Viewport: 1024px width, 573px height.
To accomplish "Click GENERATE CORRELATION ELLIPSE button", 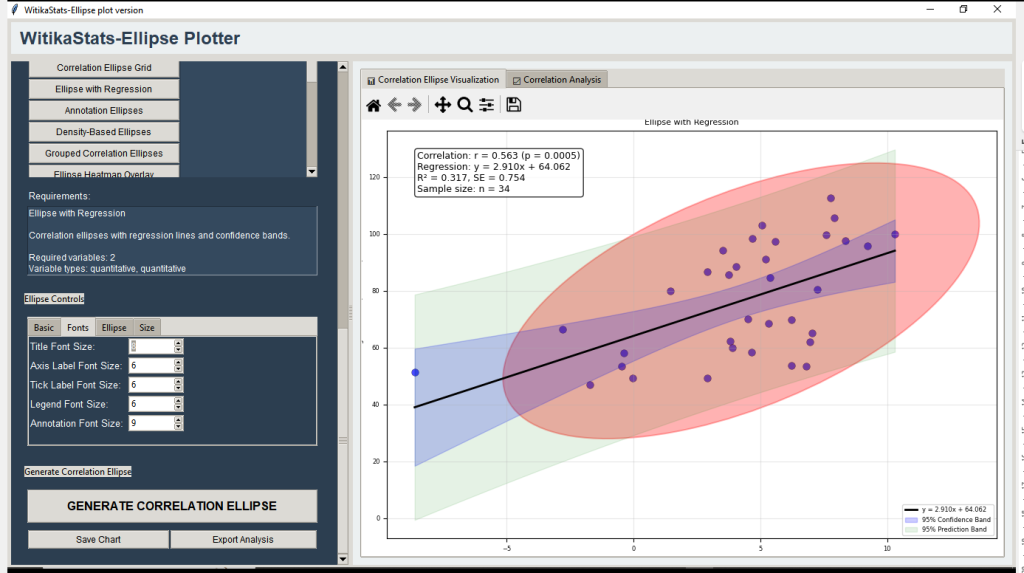I will pos(172,506).
